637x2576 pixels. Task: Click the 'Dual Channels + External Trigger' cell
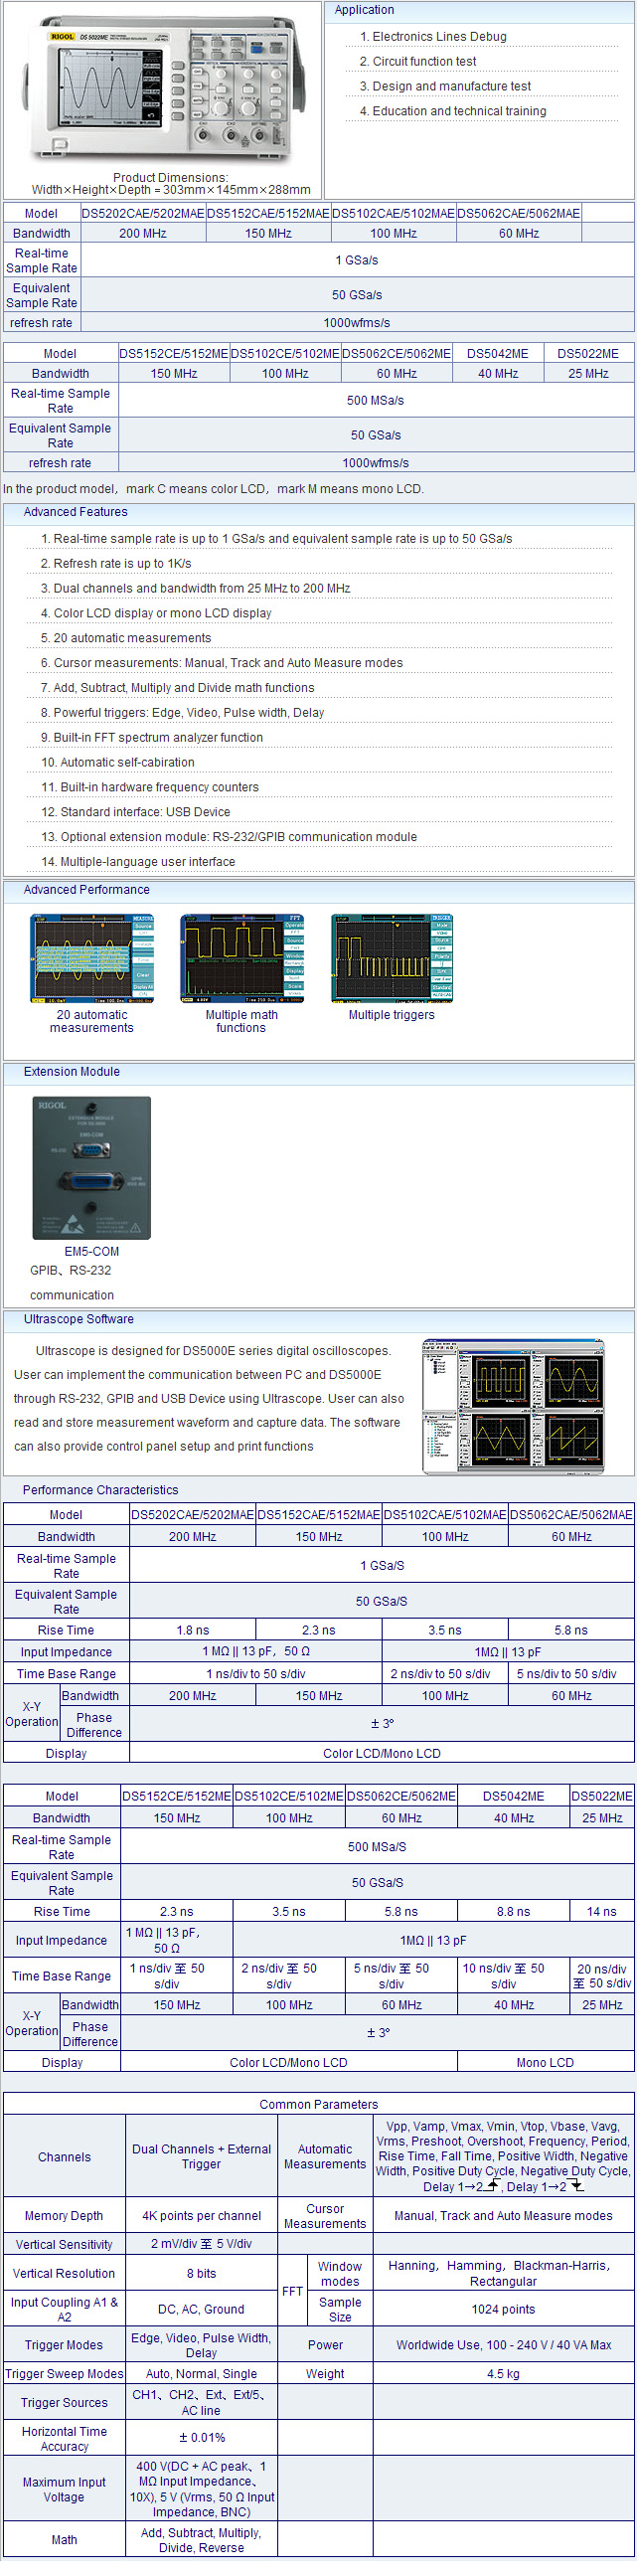click(x=201, y=2157)
